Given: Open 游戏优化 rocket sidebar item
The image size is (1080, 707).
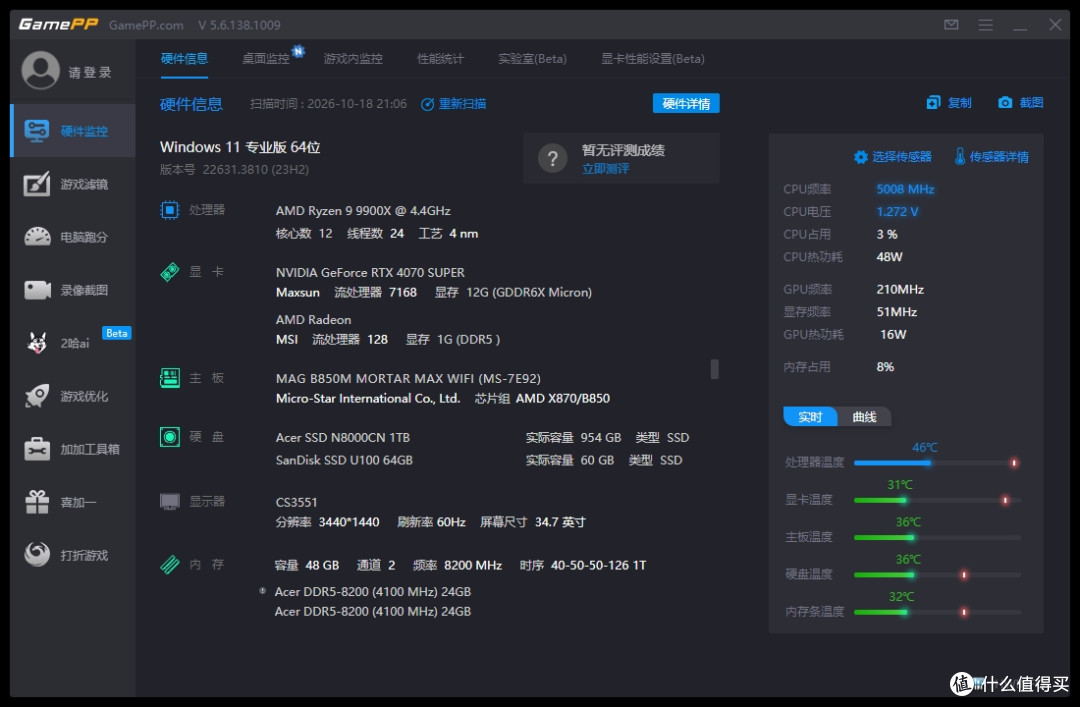Looking at the screenshot, I should tap(73, 396).
